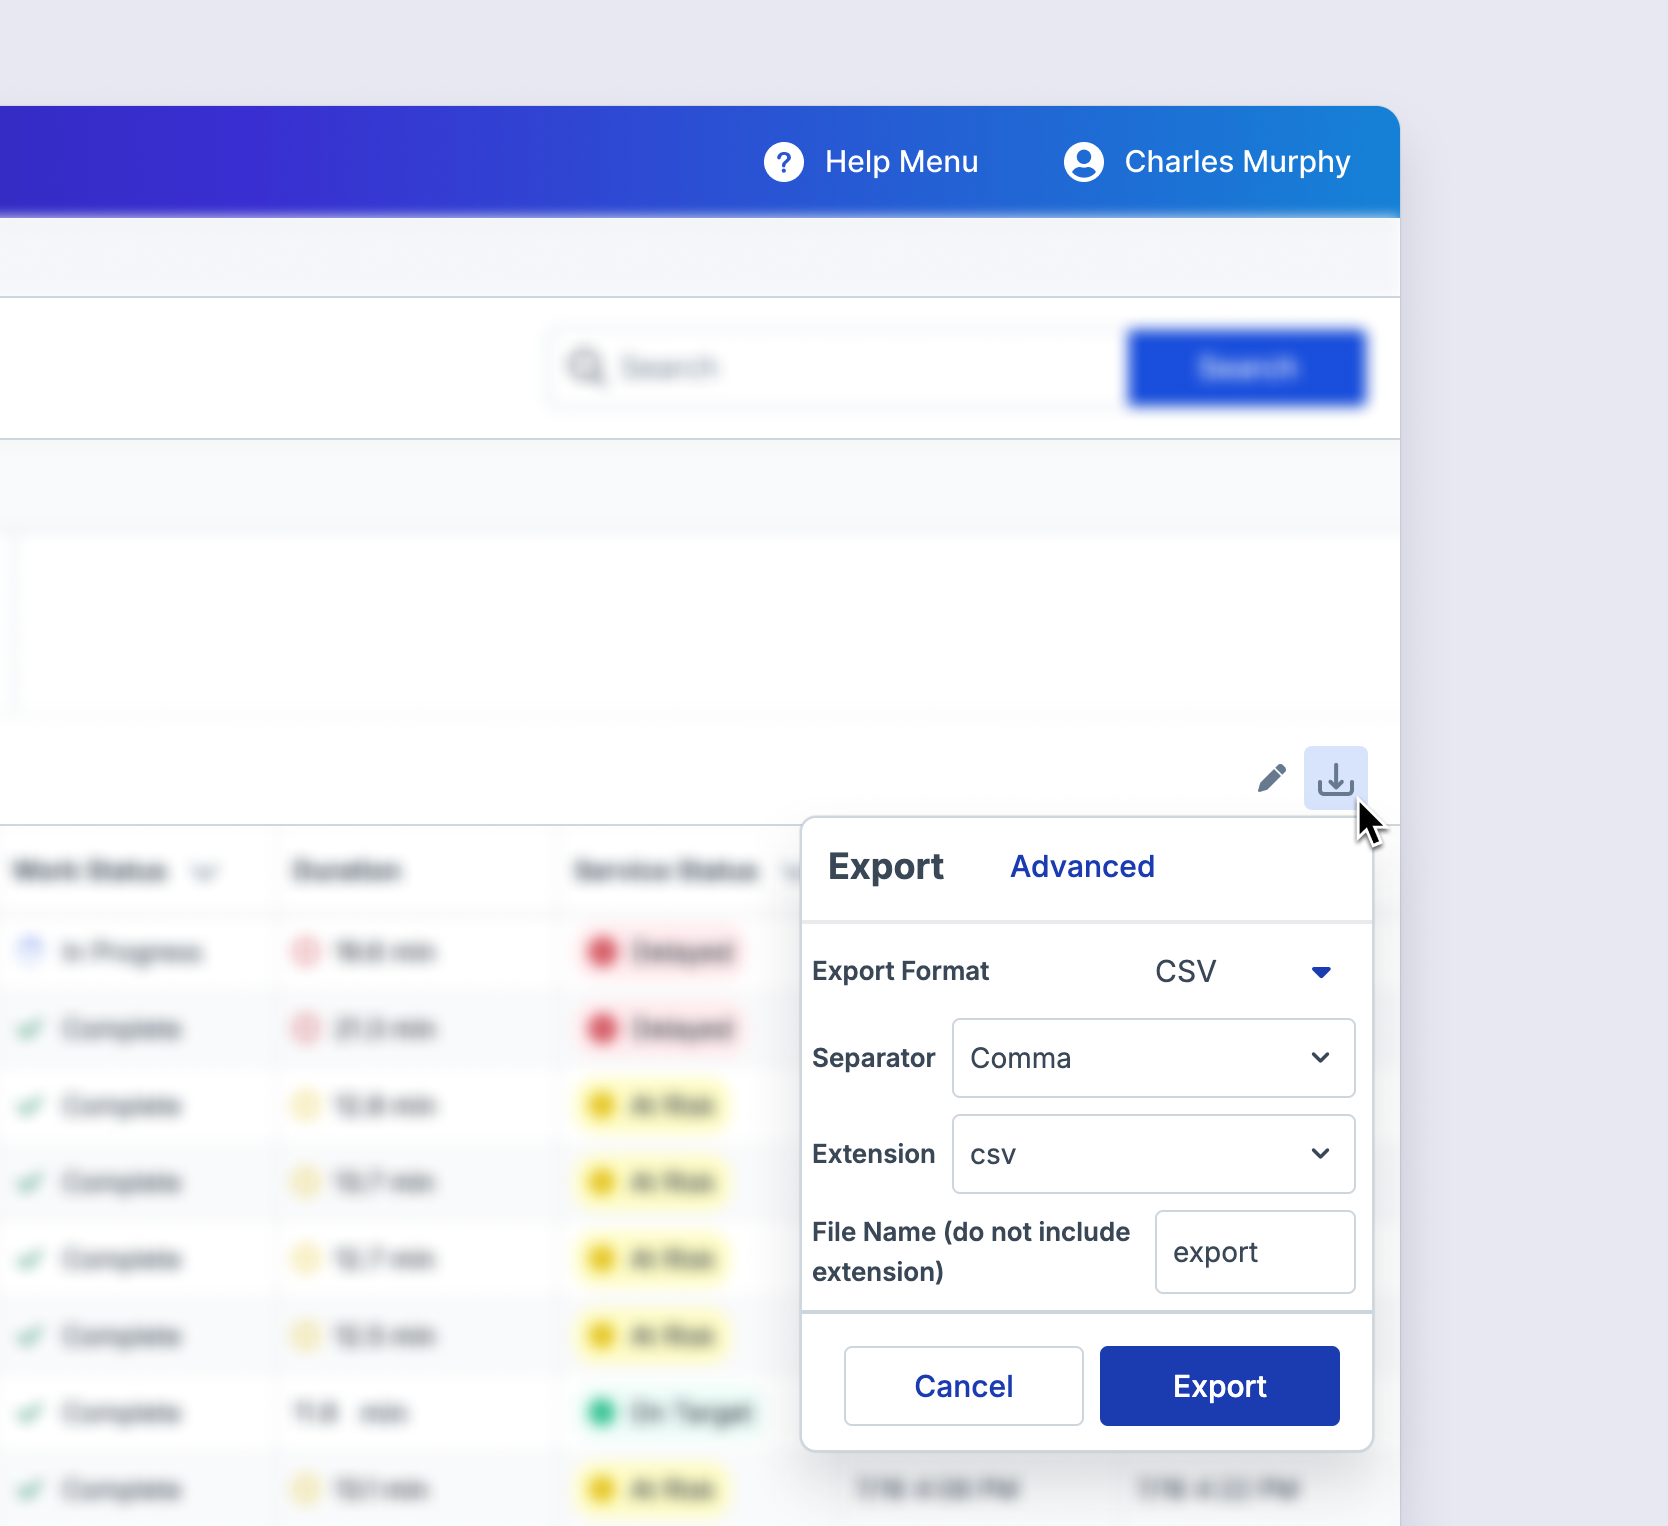Click the download export icon button
Image resolution: width=1668 pixels, height=1526 pixels.
pyautogui.click(x=1336, y=778)
